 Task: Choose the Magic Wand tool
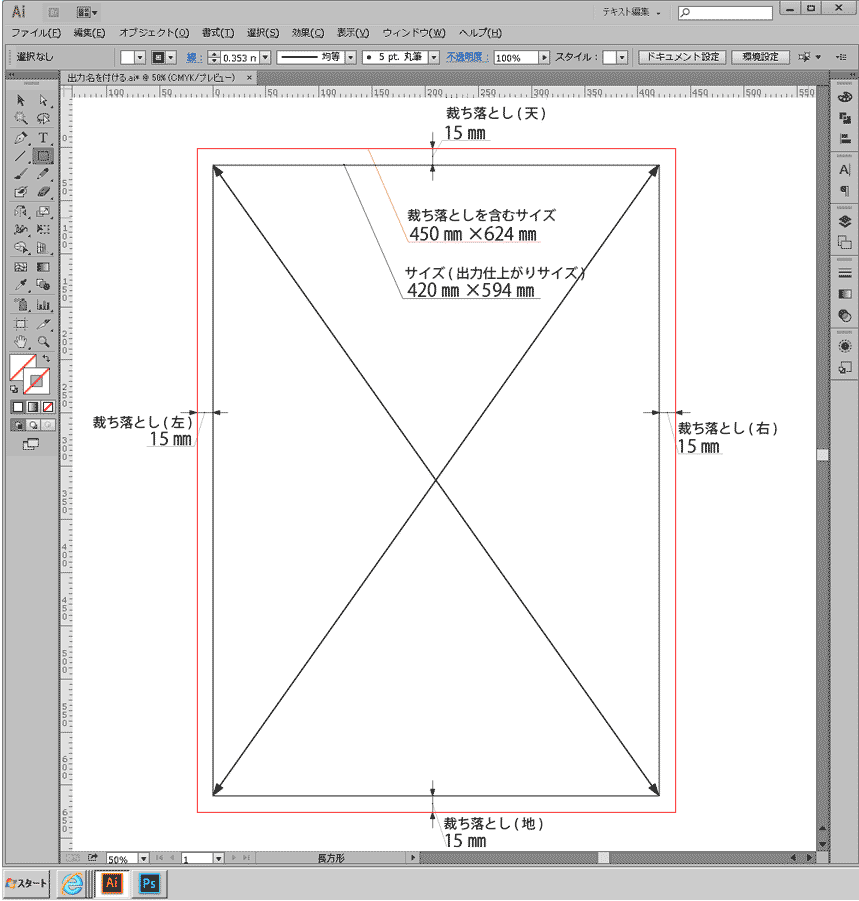pos(21,118)
